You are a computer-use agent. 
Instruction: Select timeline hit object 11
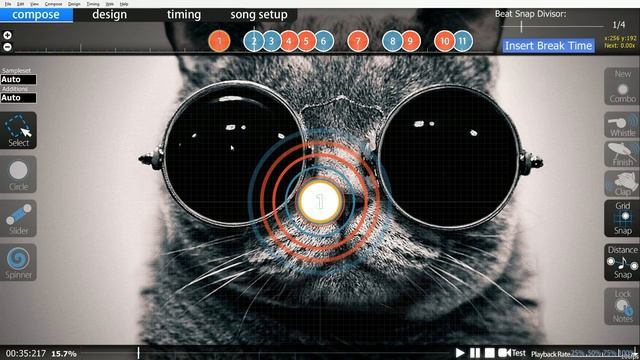coord(462,41)
